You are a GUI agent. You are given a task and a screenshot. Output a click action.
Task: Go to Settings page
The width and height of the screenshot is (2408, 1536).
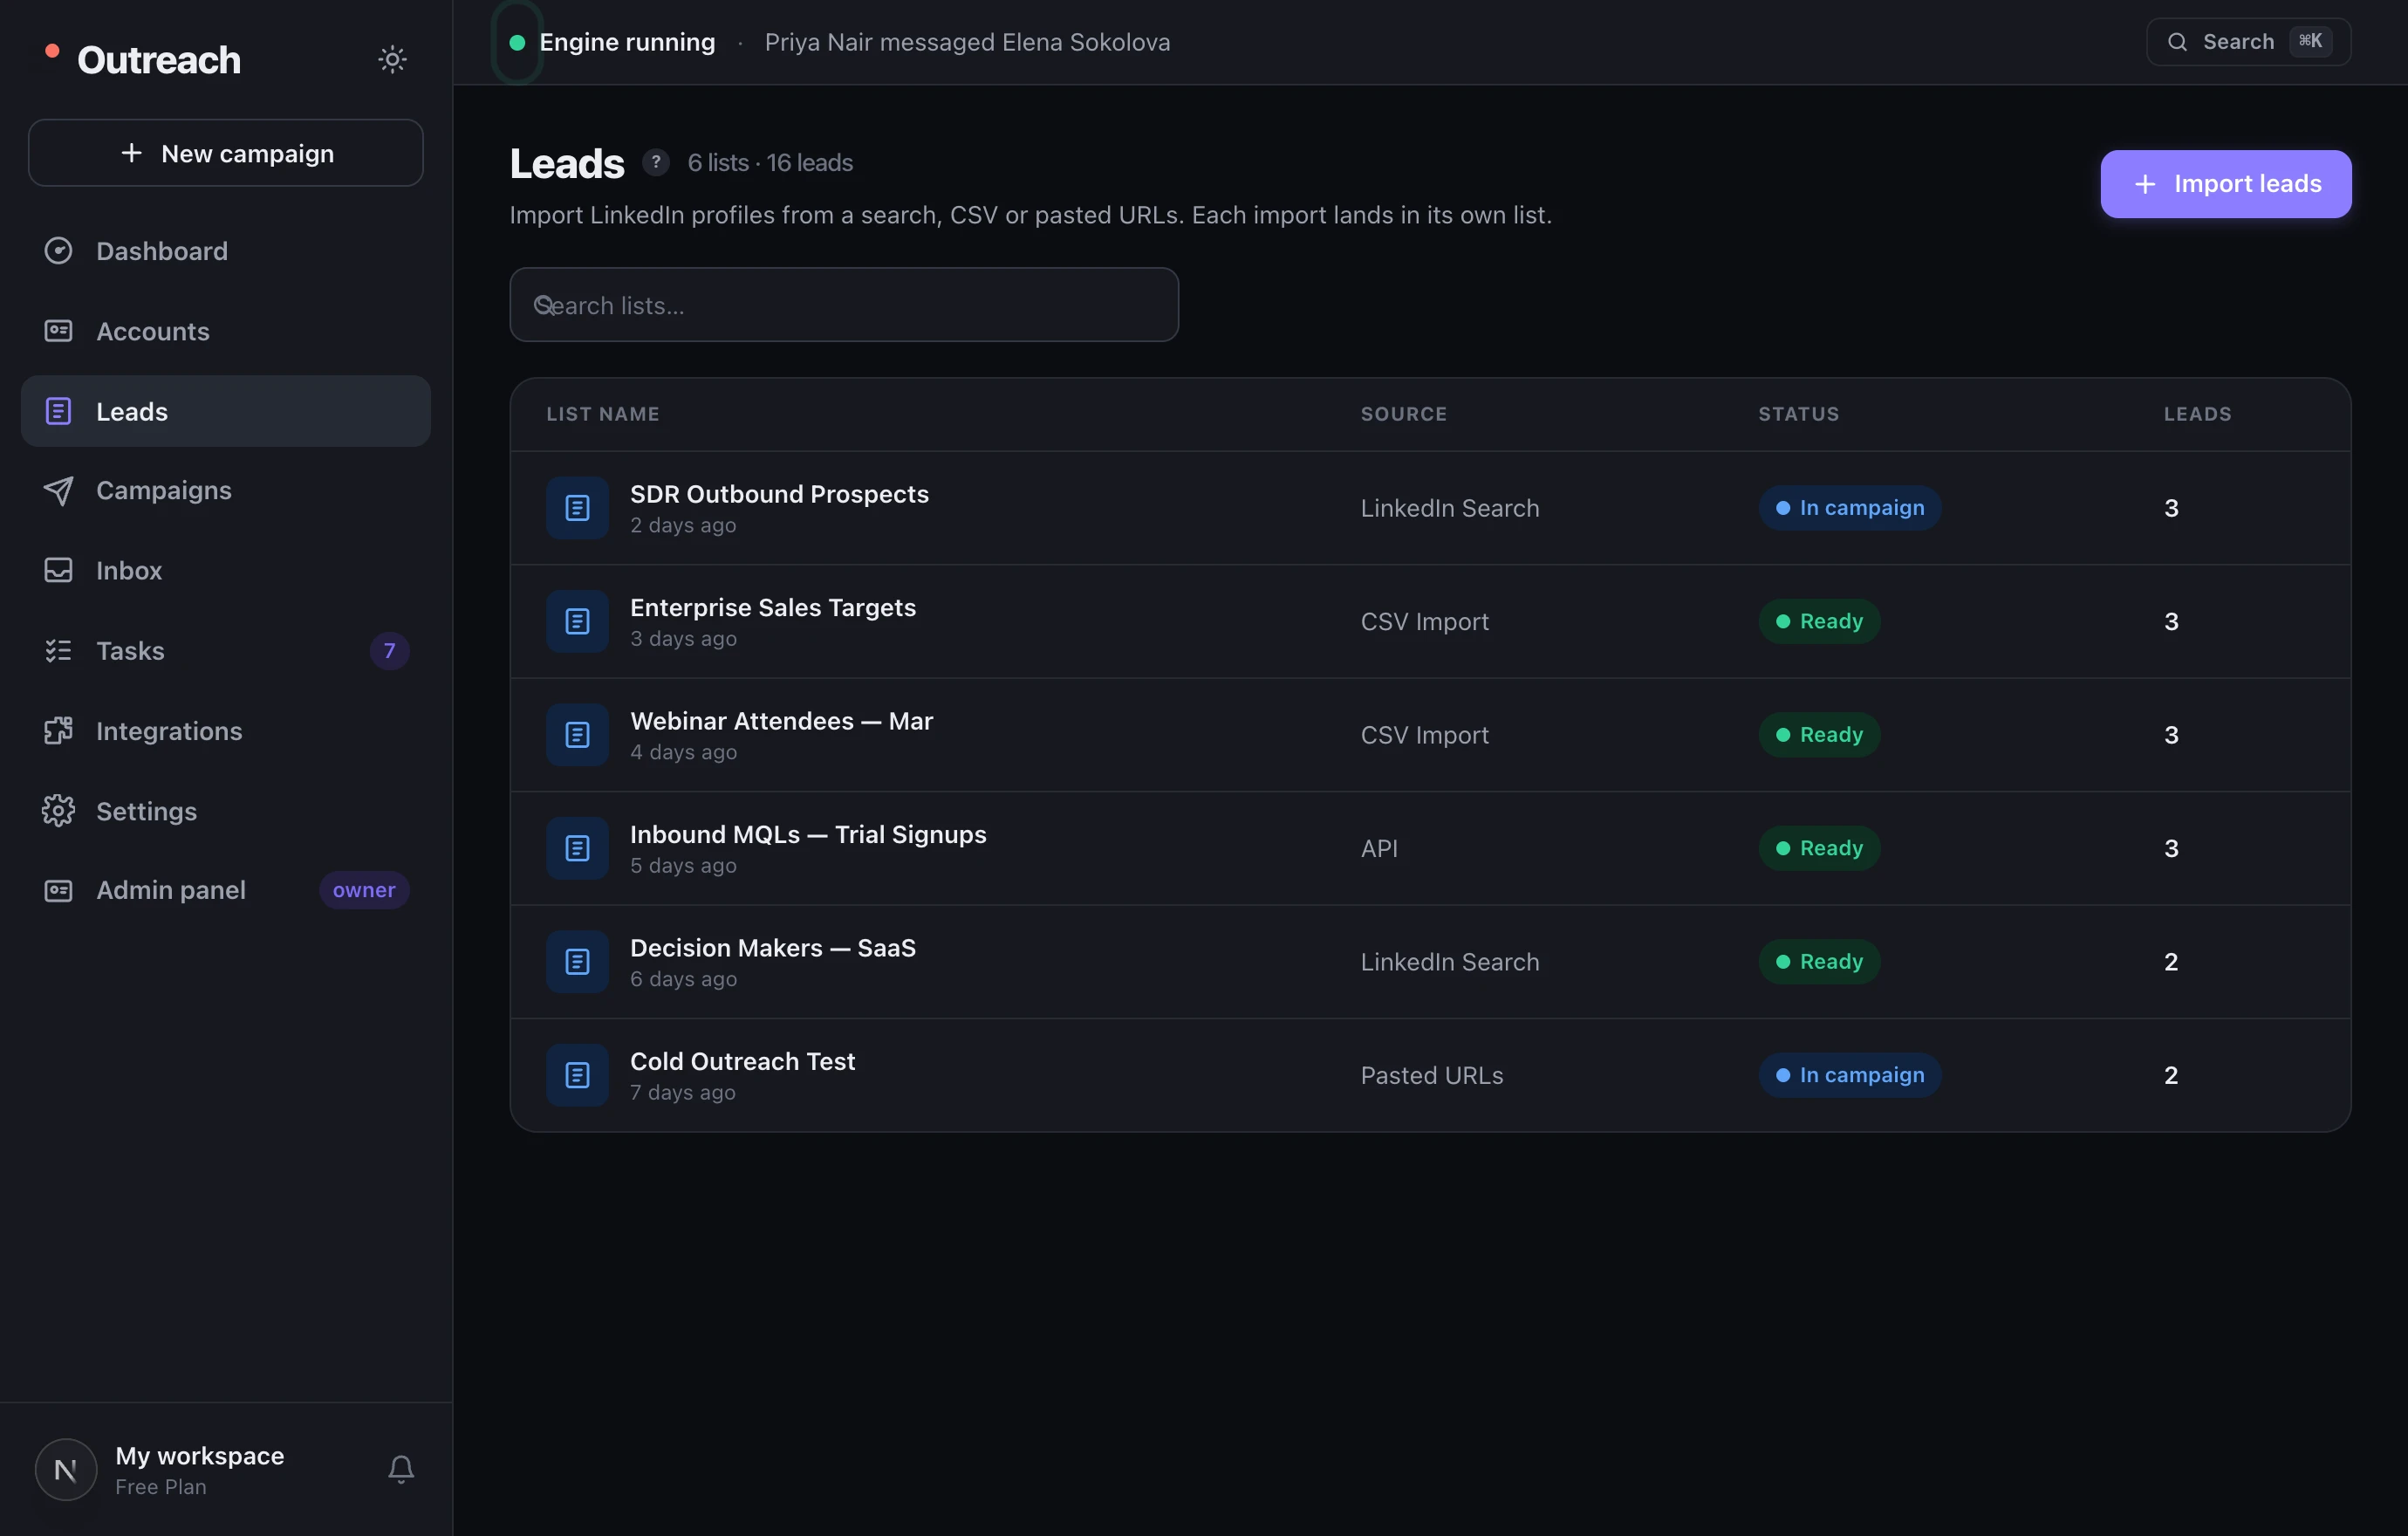click(226, 811)
